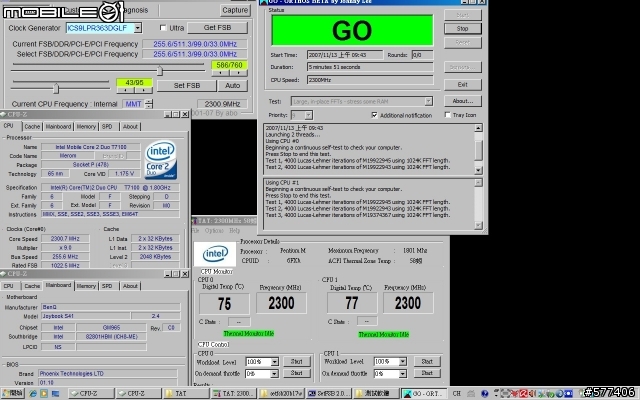This screenshot has height=400, width=640.
Task: Click the lower SetFSB slider thumb at 43/95
Action: [x=56, y=88]
